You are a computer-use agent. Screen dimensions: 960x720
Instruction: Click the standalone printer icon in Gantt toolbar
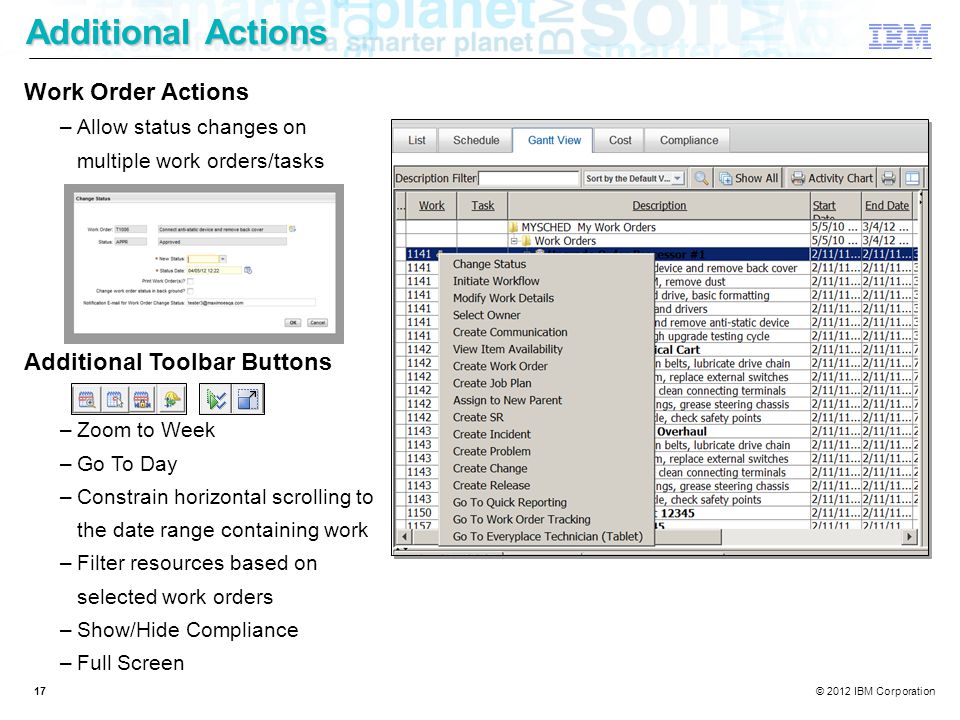pyautogui.click(x=888, y=178)
